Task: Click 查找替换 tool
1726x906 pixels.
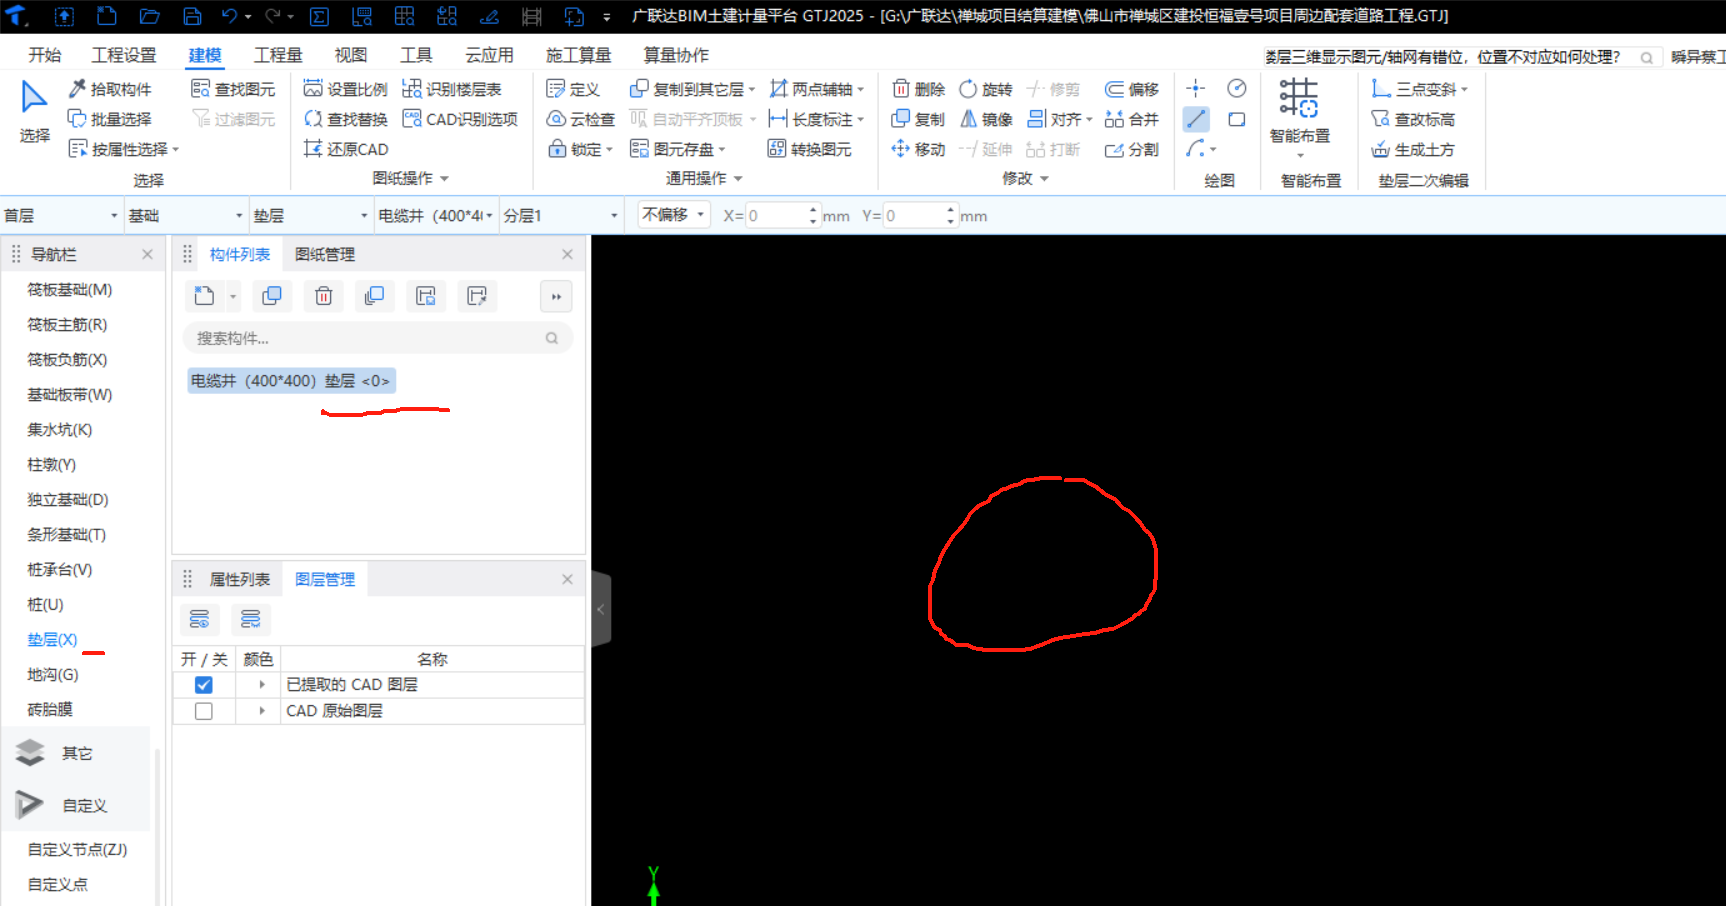Action: pyautogui.click(x=345, y=119)
